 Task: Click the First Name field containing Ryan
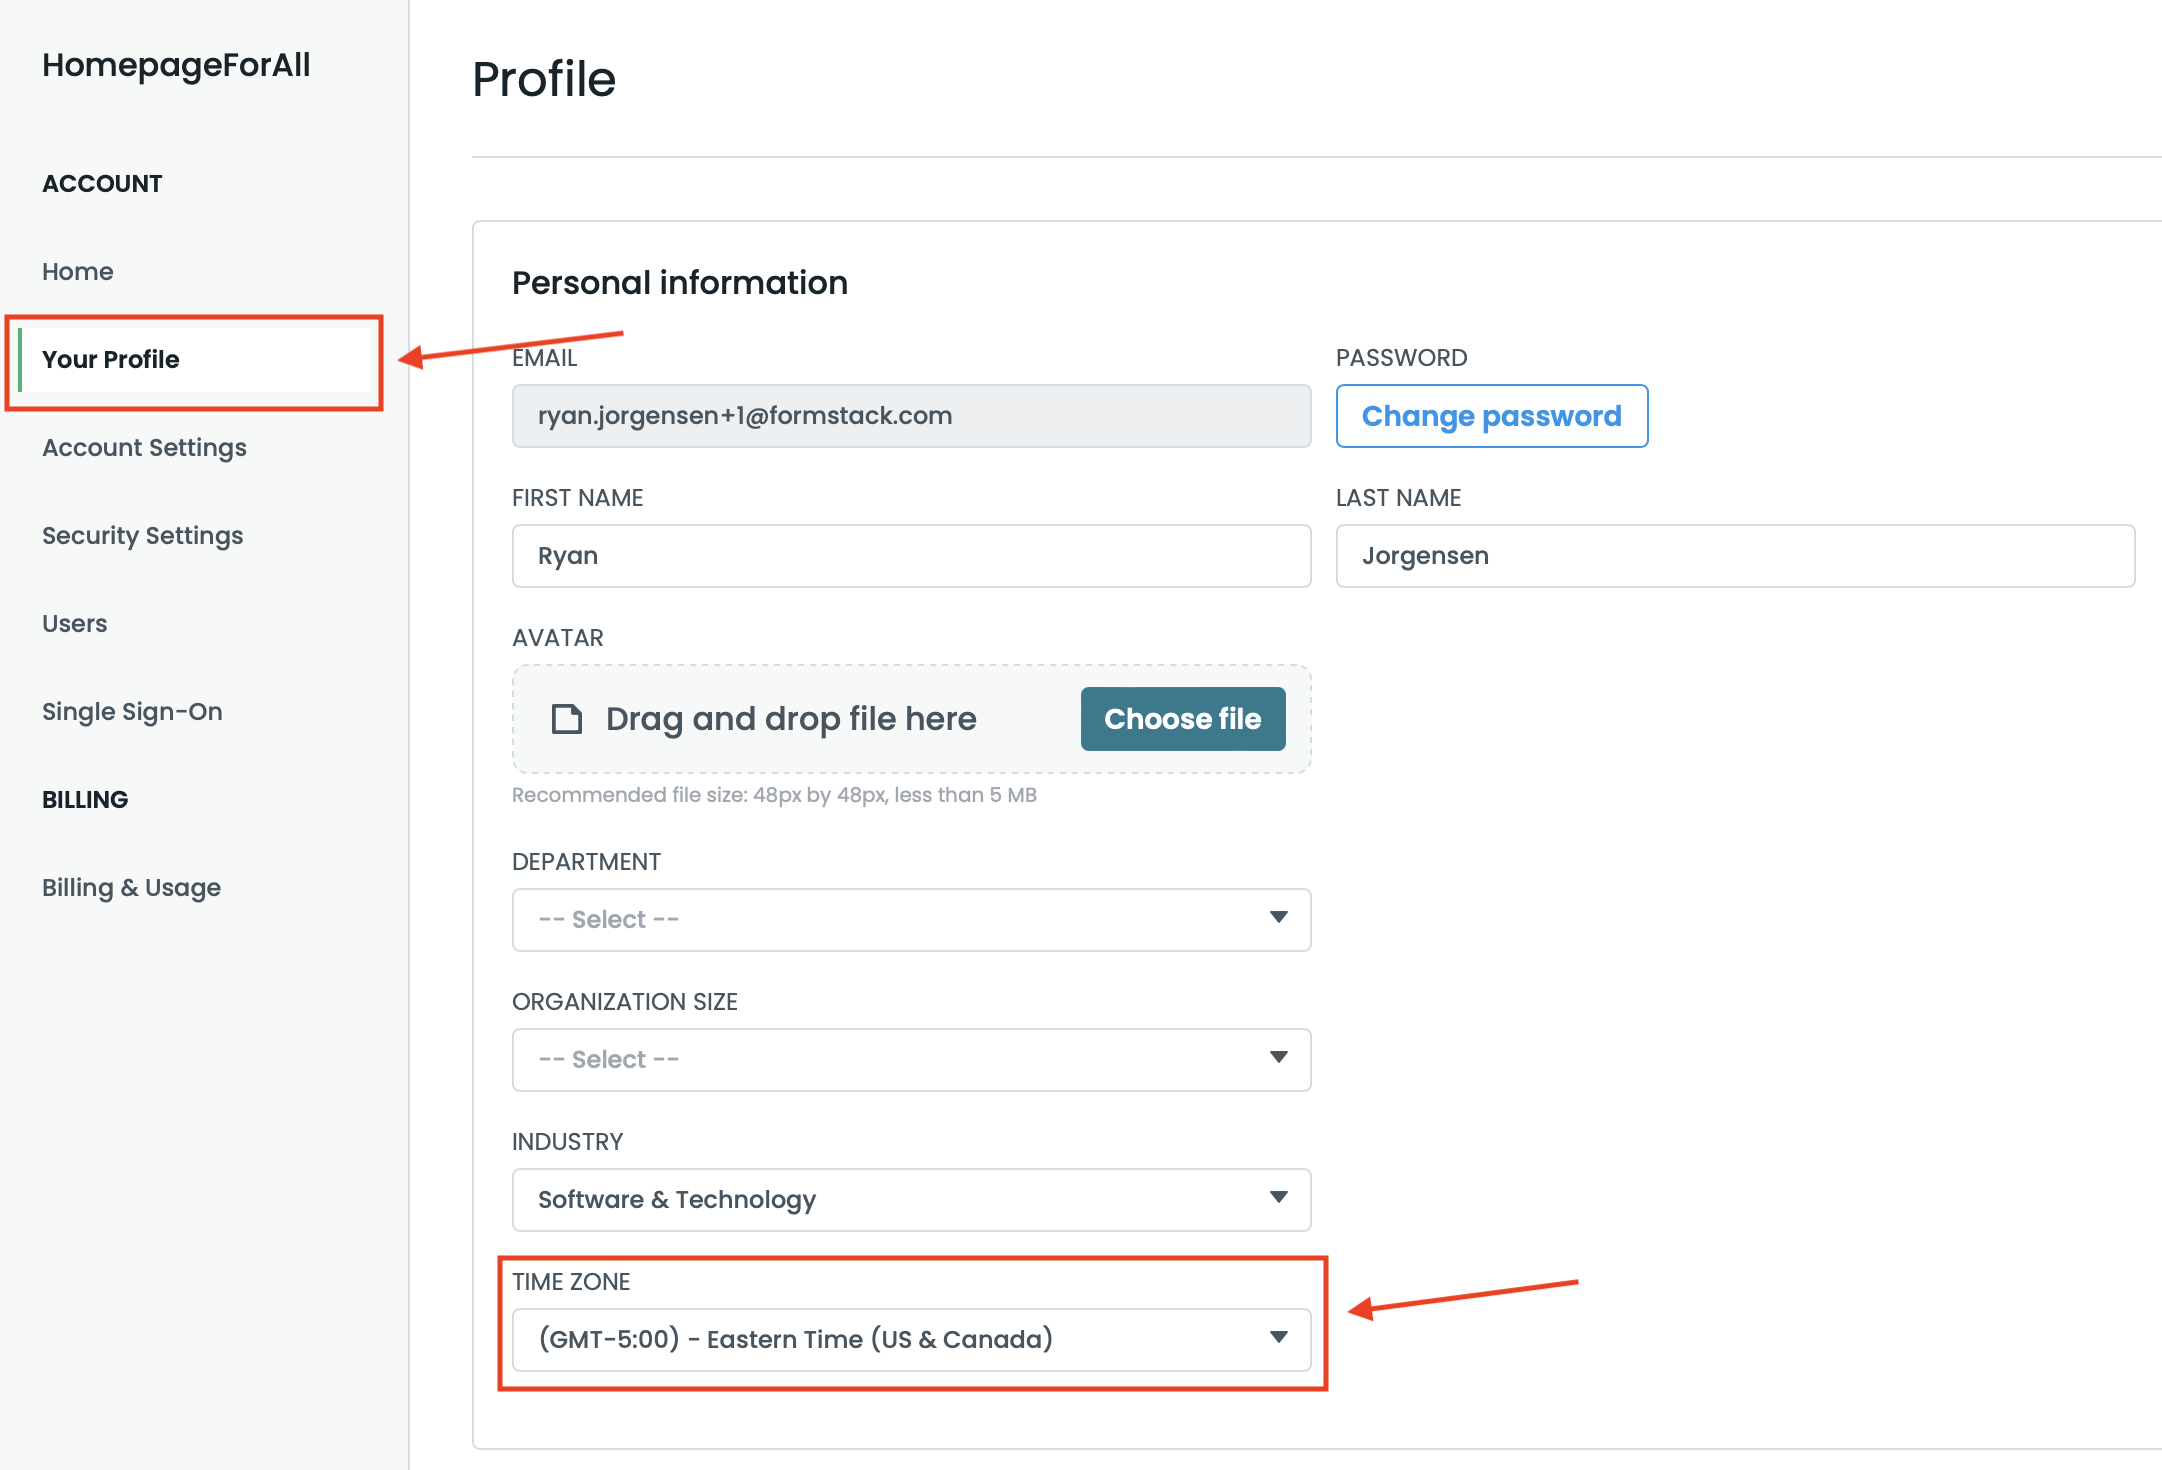(910, 556)
